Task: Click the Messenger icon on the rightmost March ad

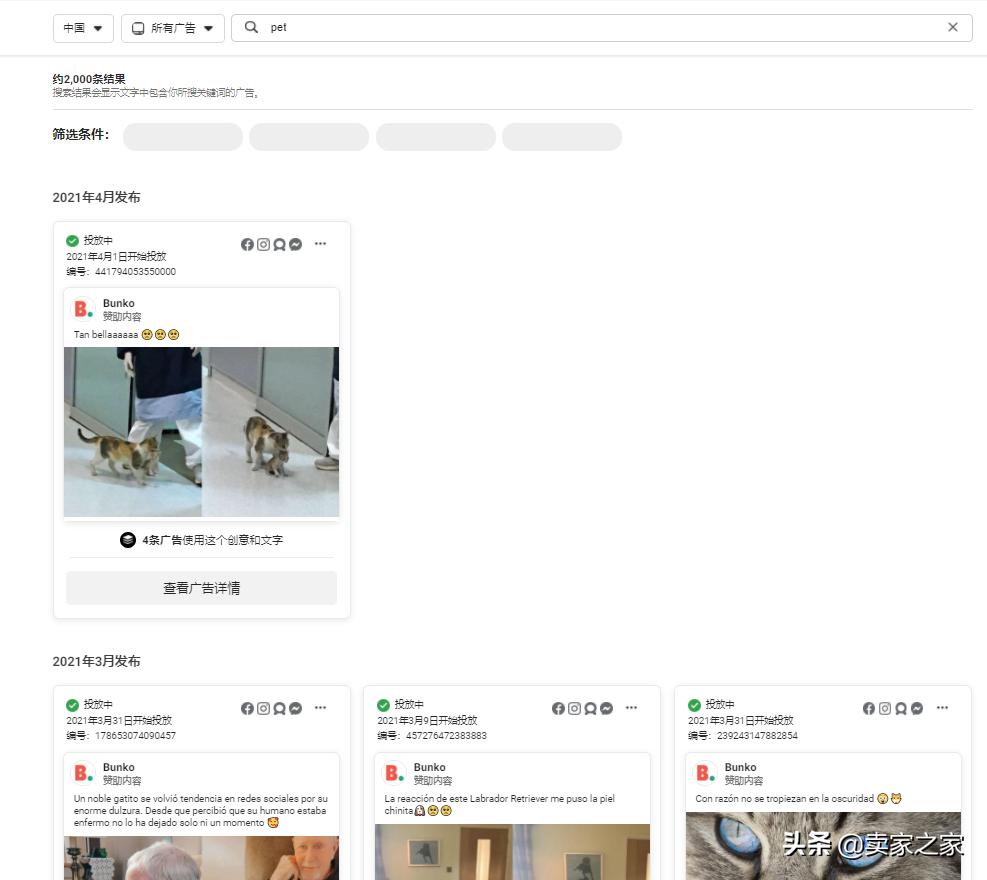Action: tap(917, 708)
